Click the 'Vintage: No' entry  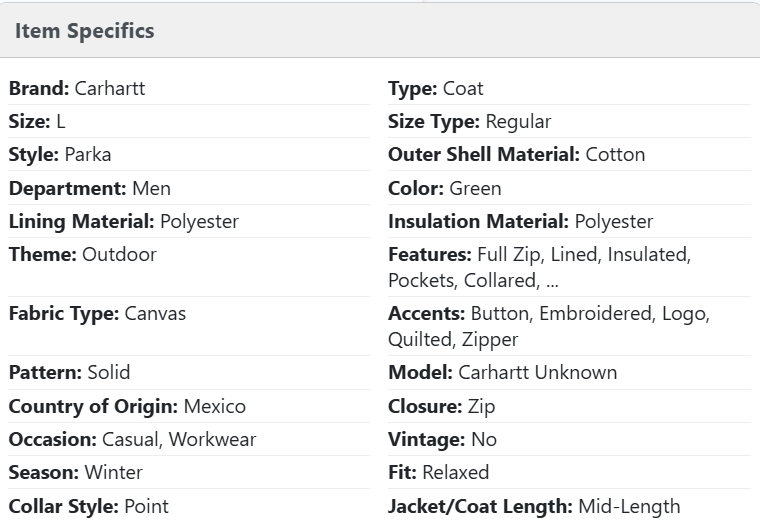tap(570, 439)
